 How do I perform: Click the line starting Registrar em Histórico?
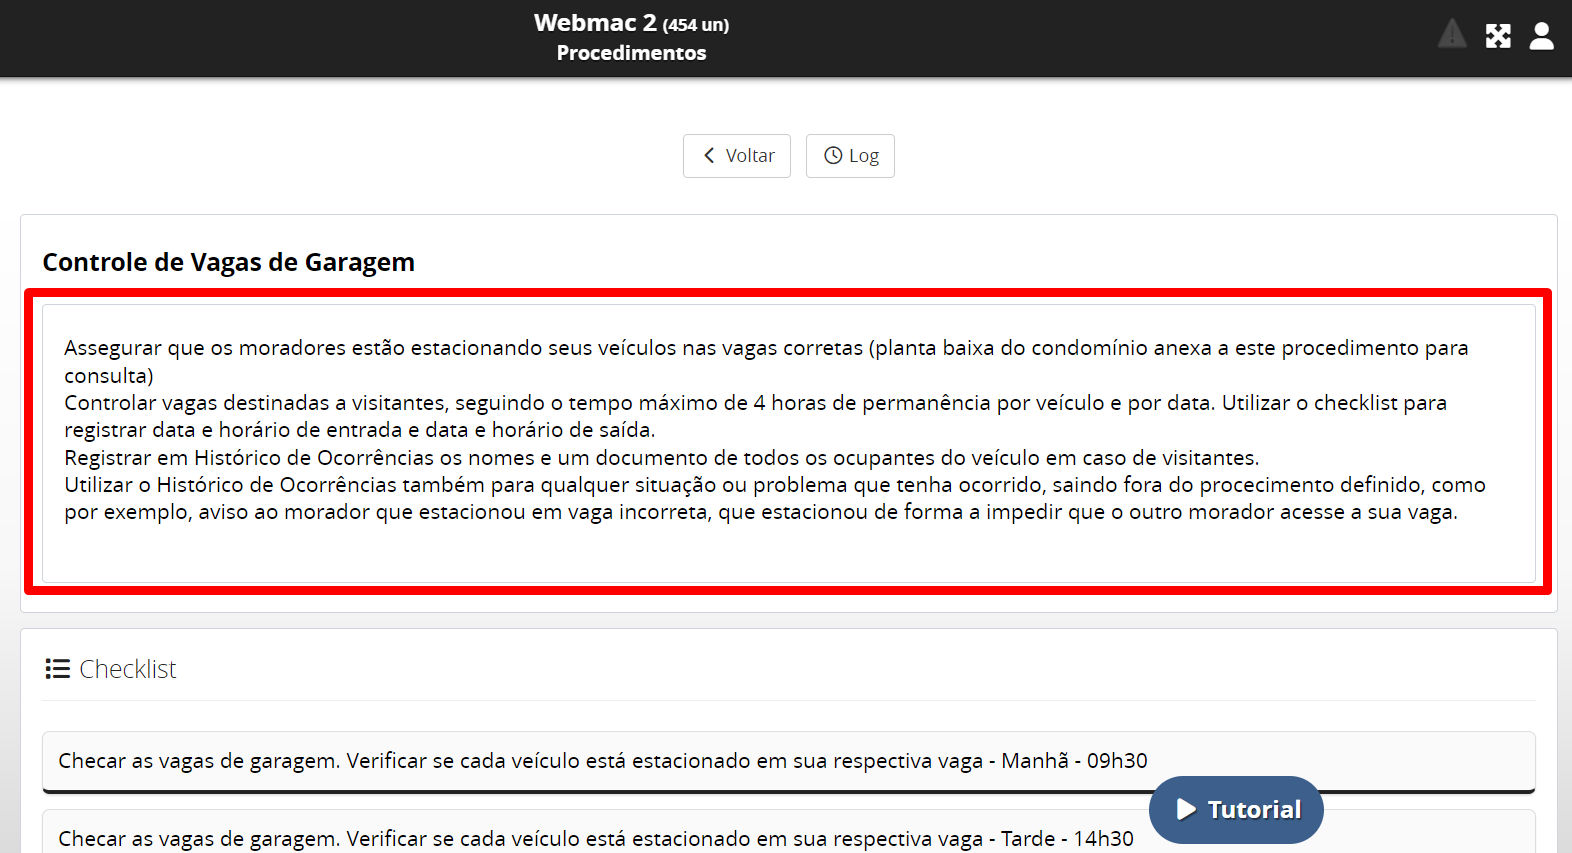click(x=661, y=458)
